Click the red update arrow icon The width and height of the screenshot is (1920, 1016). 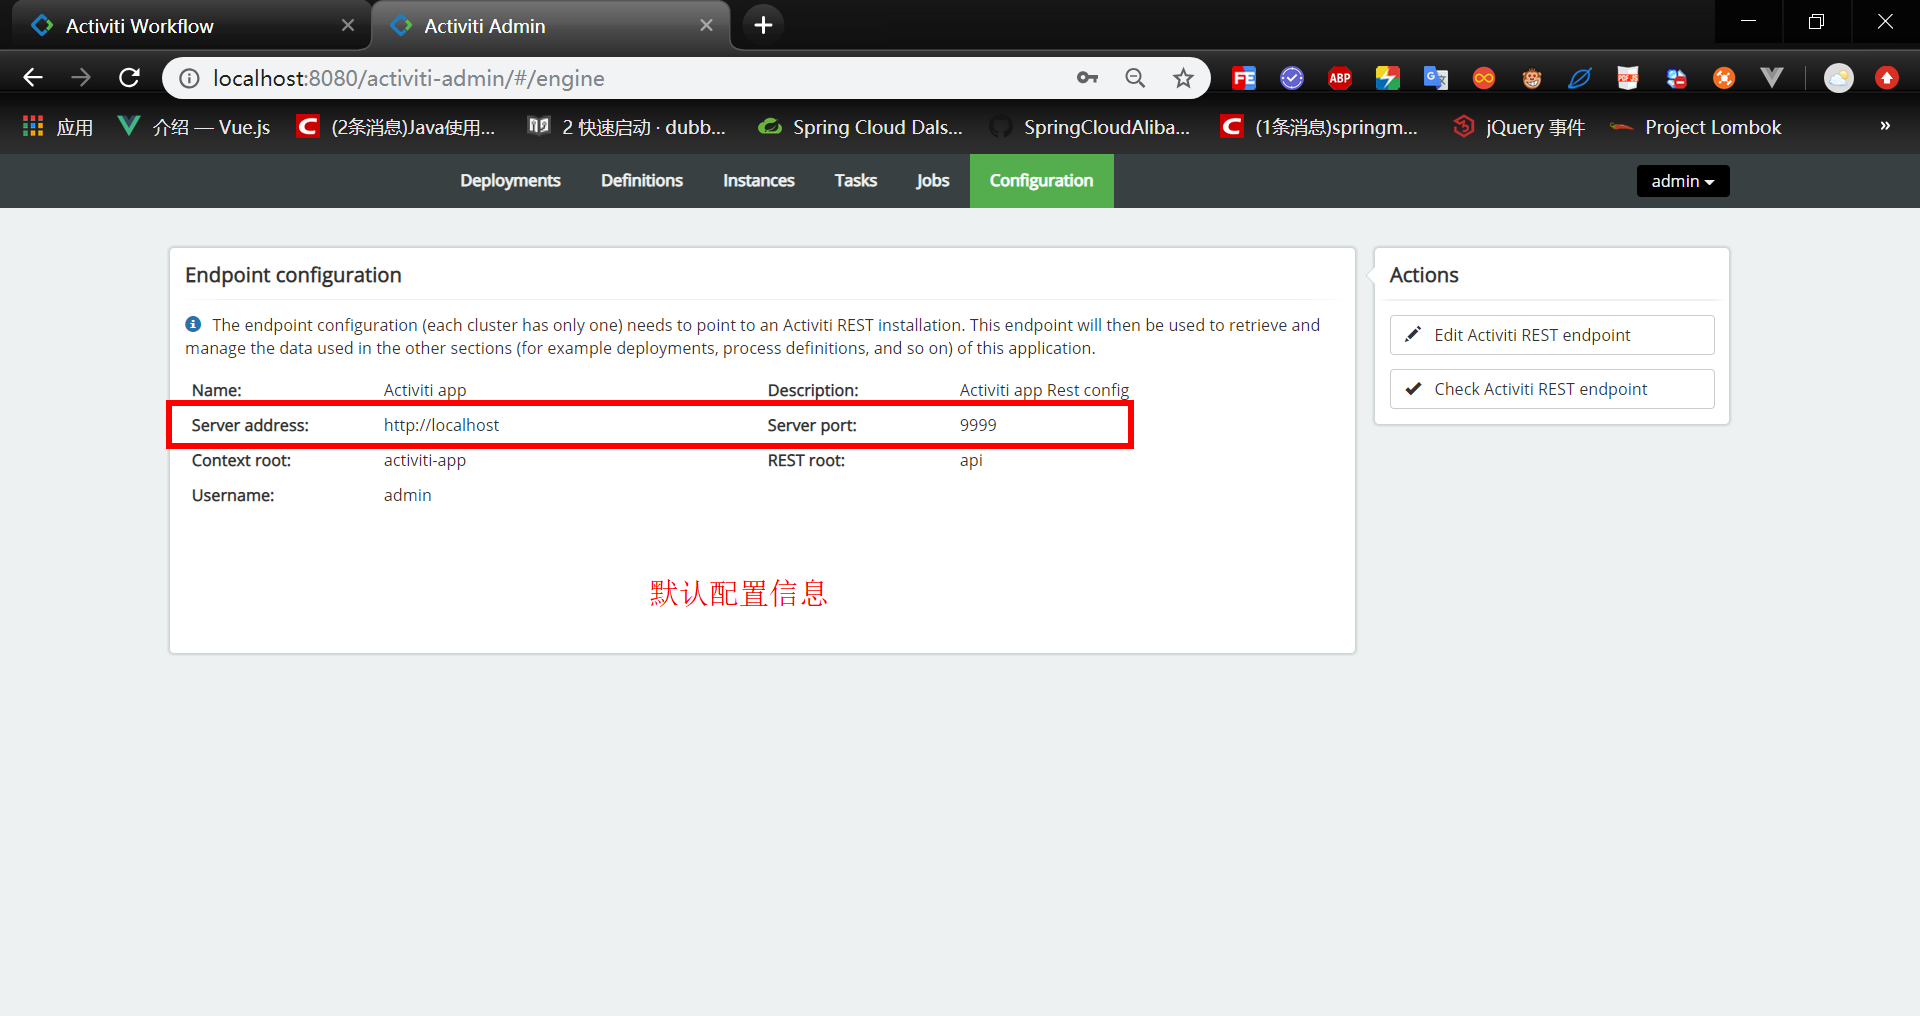point(1887,78)
